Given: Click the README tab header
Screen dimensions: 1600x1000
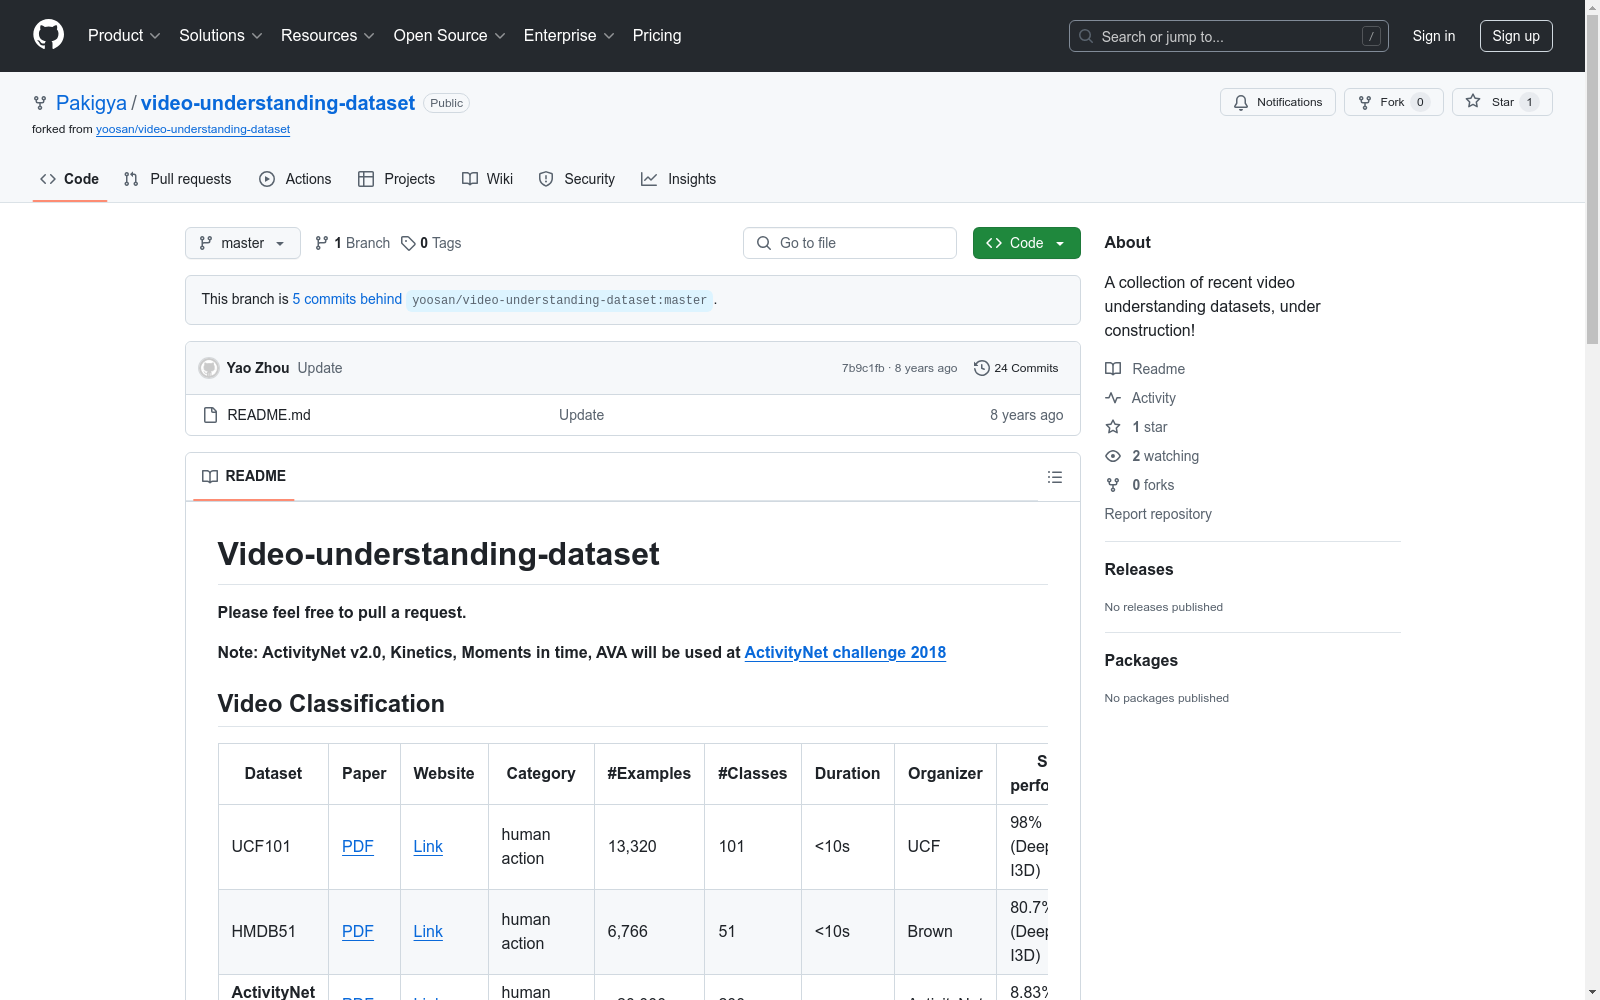Looking at the screenshot, I should [244, 477].
